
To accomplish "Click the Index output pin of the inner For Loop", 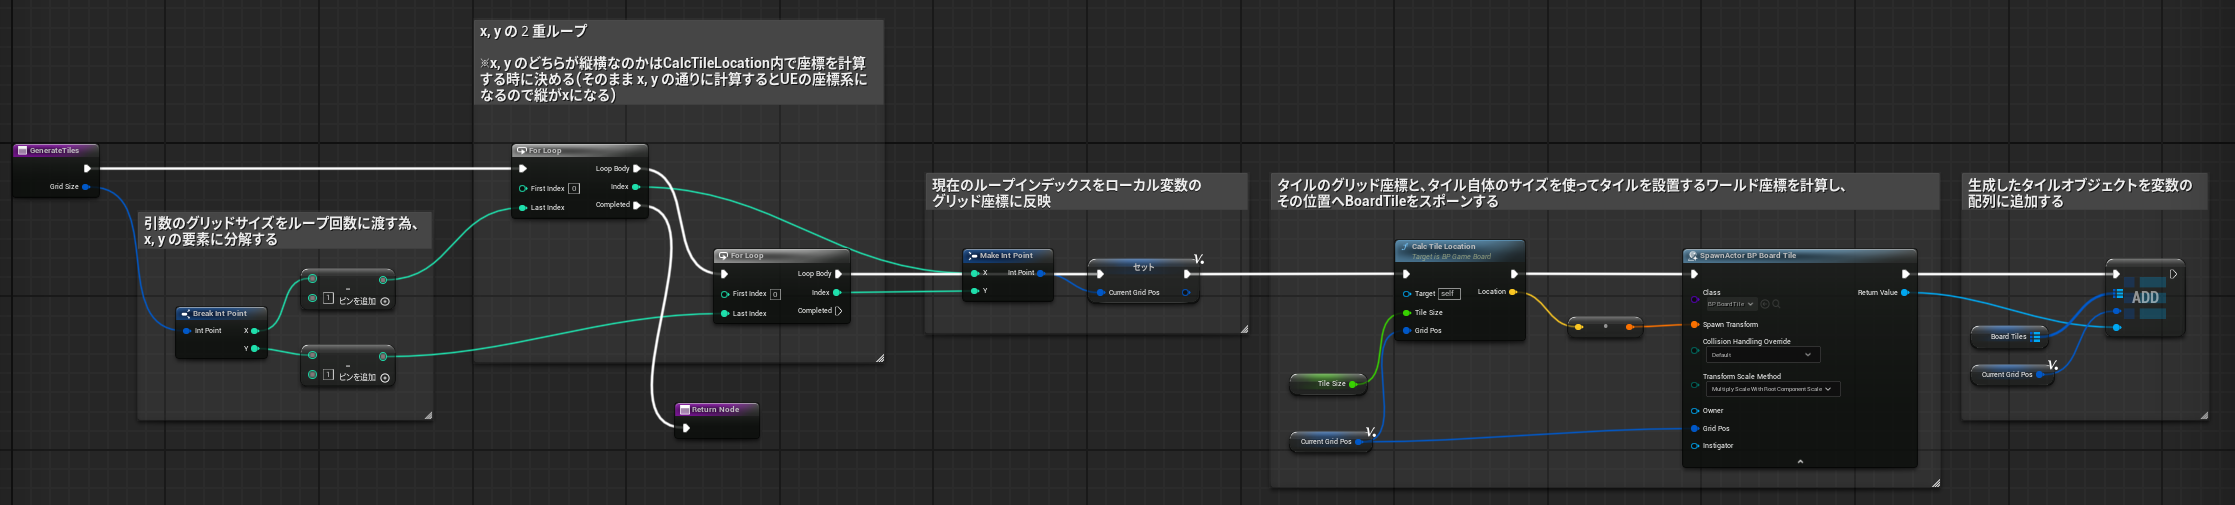I will point(837,293).
